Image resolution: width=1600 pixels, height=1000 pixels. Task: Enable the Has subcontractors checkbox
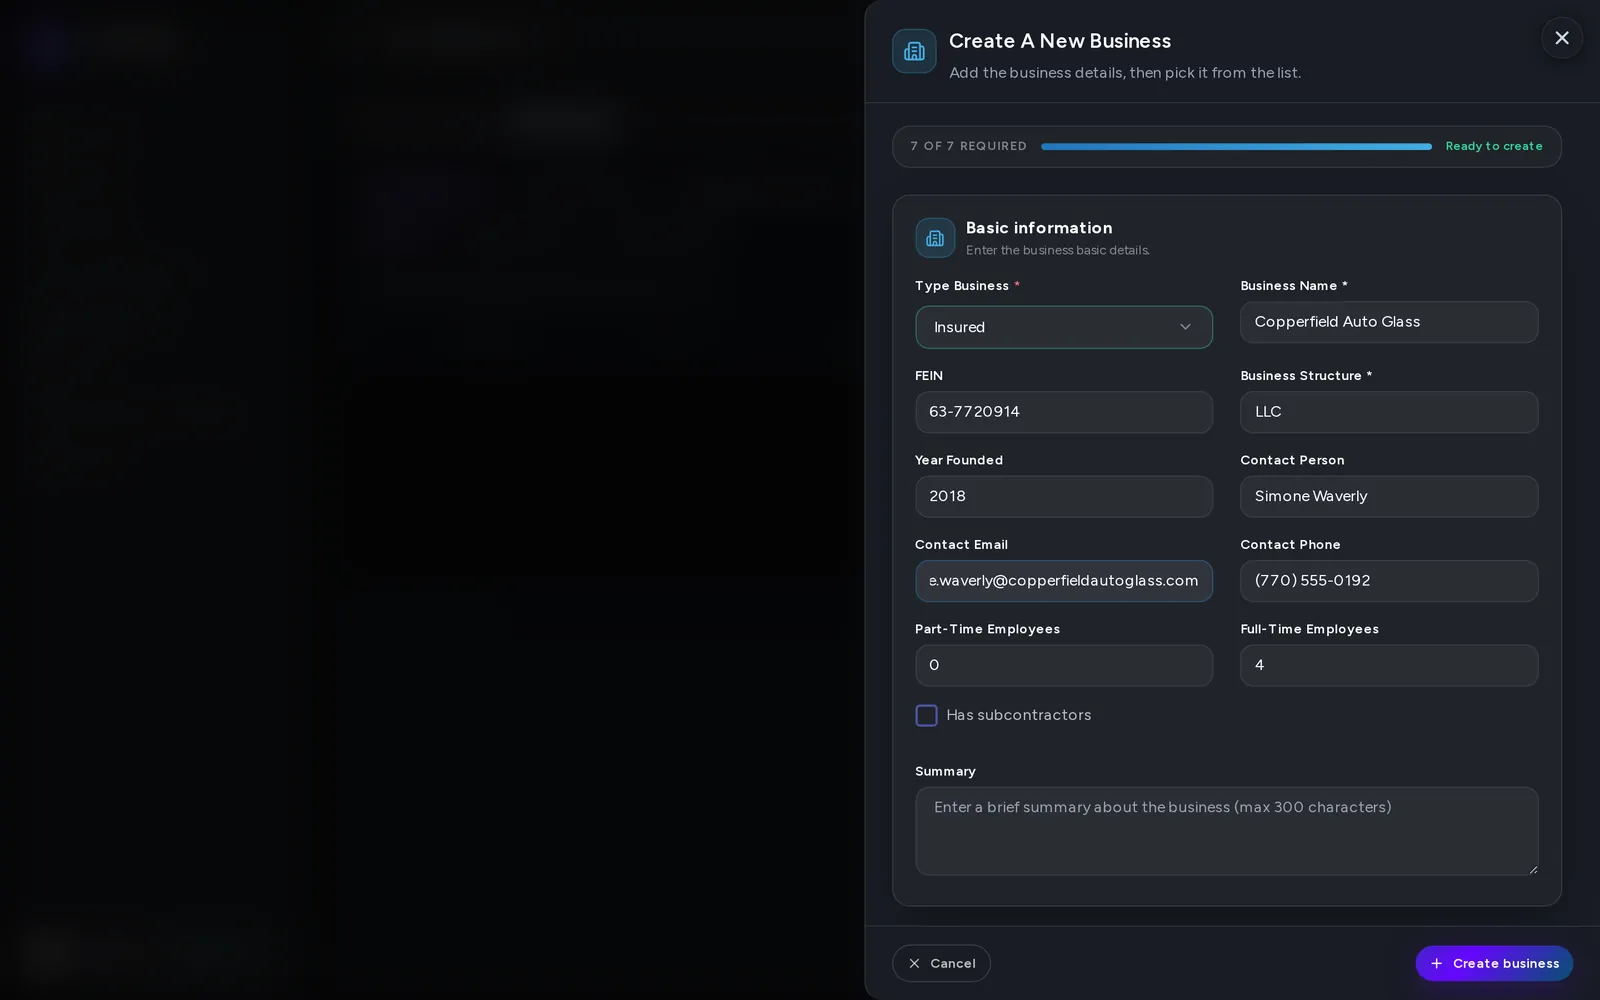click(x=926, y=715)
